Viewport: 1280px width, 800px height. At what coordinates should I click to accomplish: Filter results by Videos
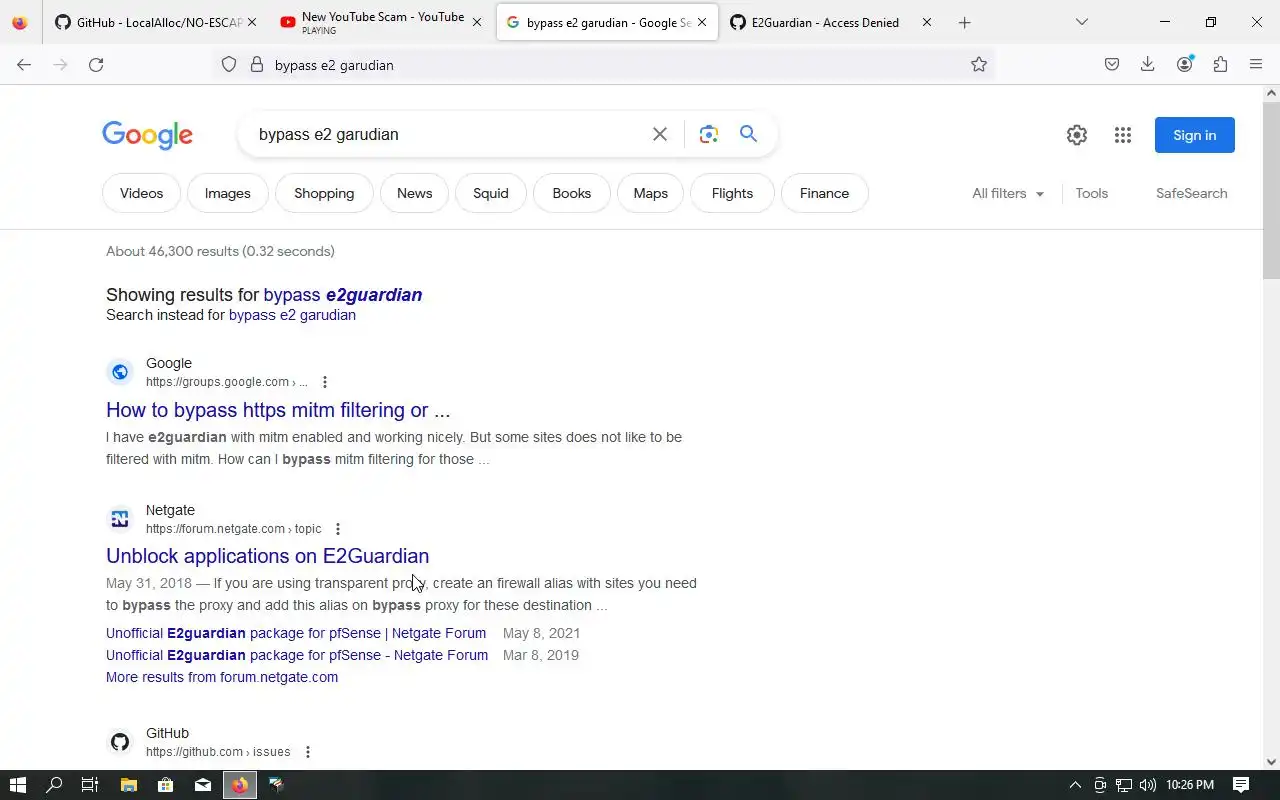pyautogui.click(x=141, y=193)
